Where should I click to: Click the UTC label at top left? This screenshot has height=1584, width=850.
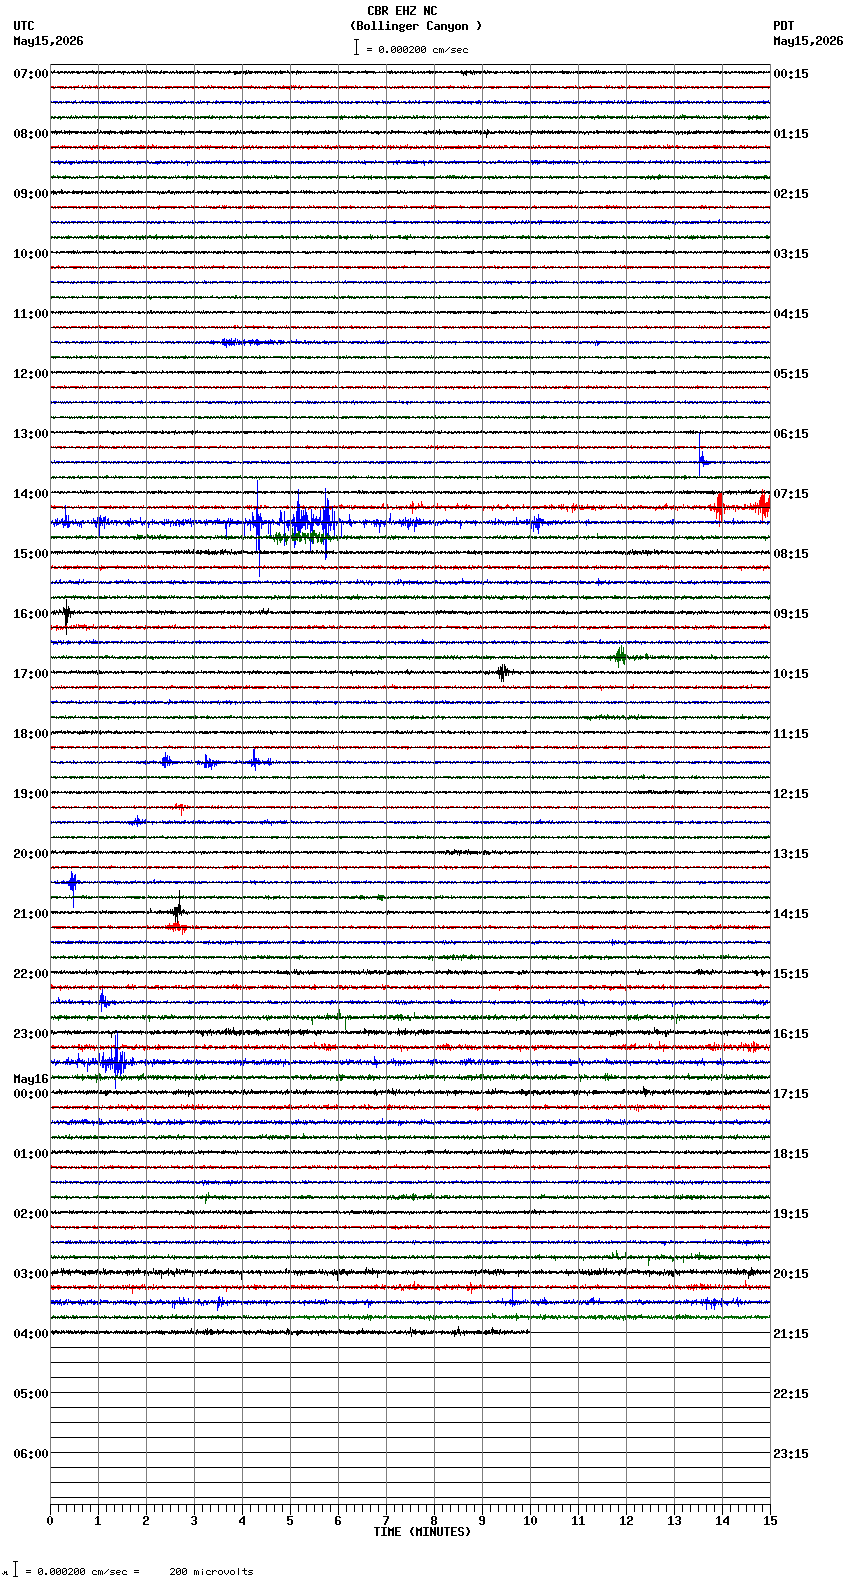pos(24,26)
